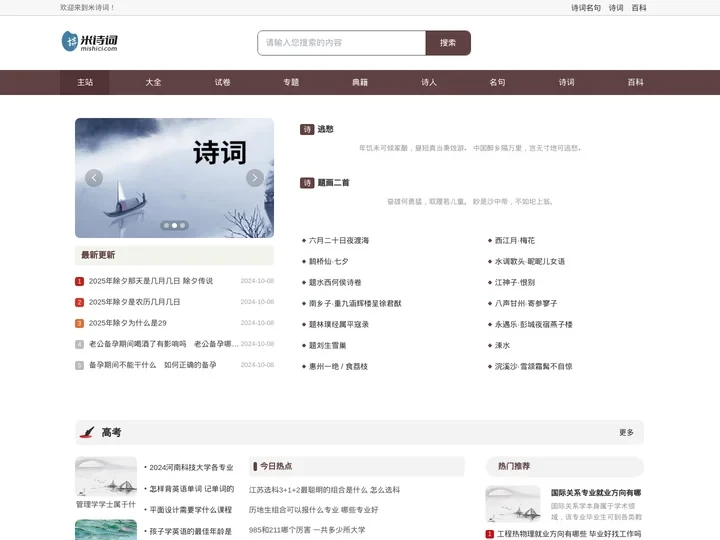Click 诗词 link in top bar
The height and width of the screenshot is (540, 720).
click(616, 8)
